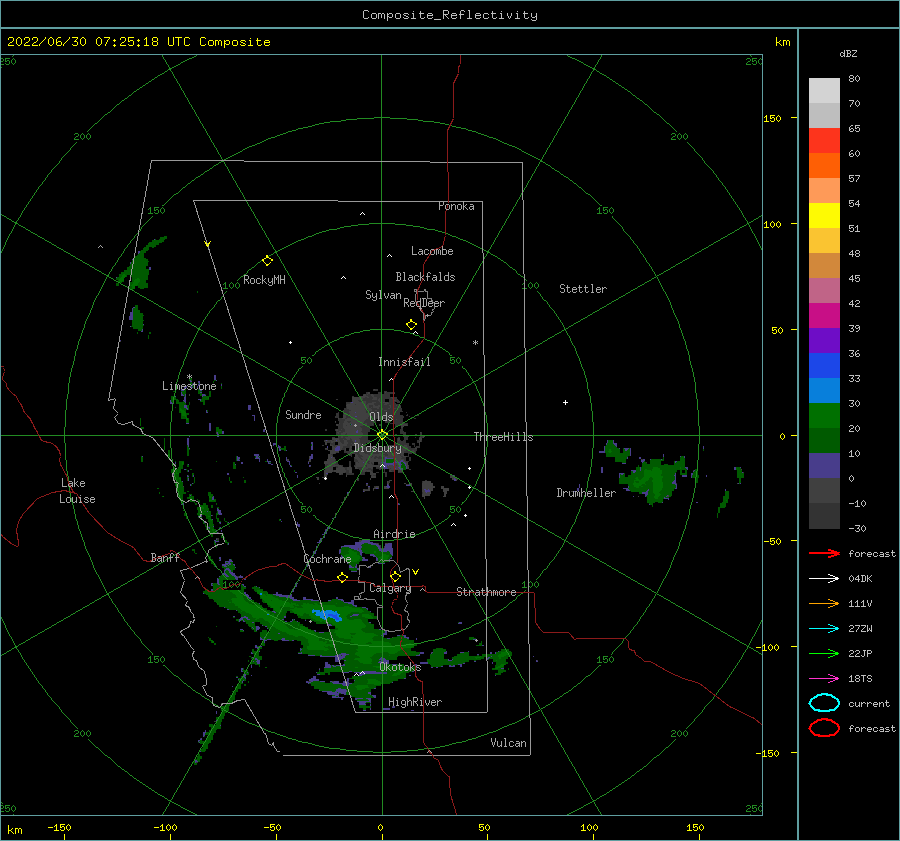Click the 20 dBZ green color swatch

pos(824,416)
